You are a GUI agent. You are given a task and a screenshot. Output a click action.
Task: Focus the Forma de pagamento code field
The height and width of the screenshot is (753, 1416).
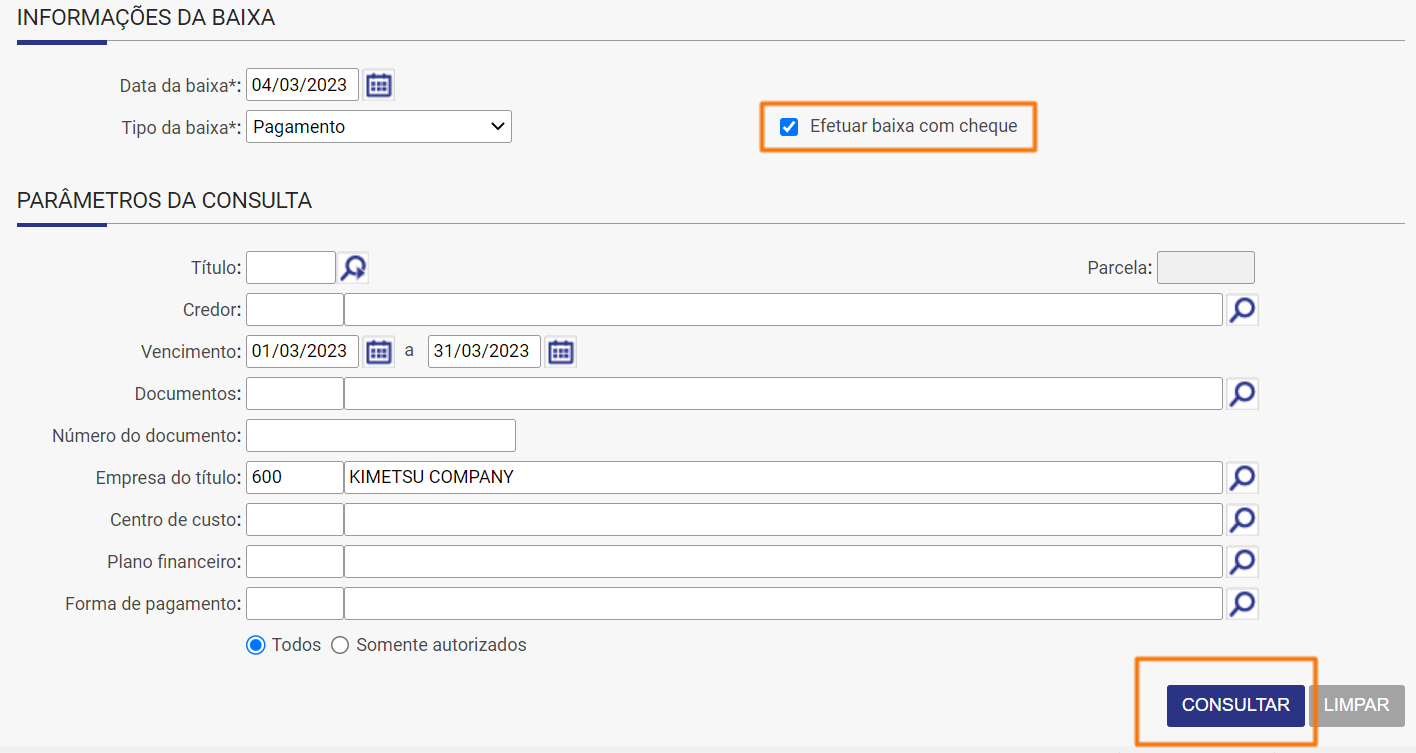click(295, 604)
